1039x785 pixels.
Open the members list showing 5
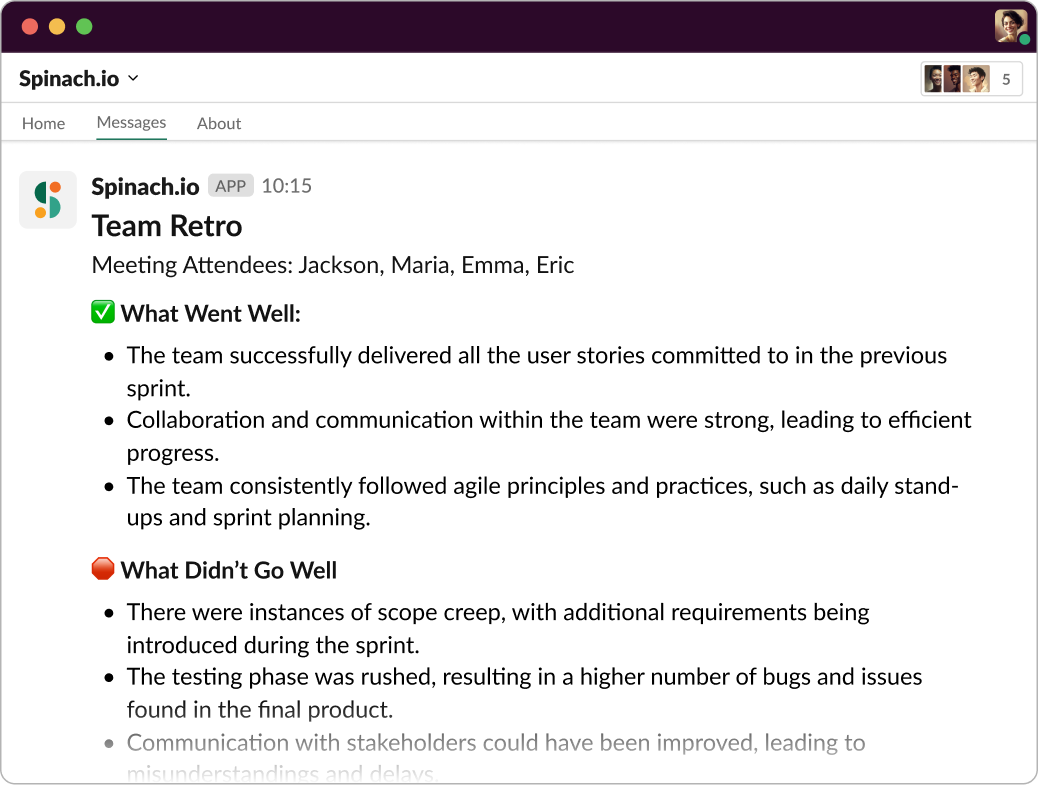(x=971, y=79)
